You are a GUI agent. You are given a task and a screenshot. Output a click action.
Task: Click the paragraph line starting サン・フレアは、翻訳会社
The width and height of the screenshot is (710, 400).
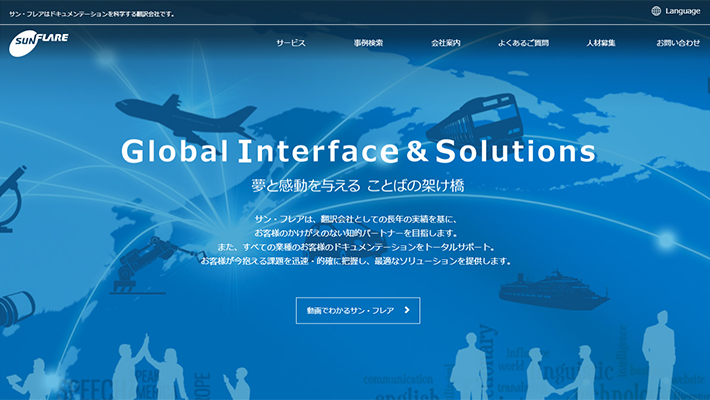point(356,219)
